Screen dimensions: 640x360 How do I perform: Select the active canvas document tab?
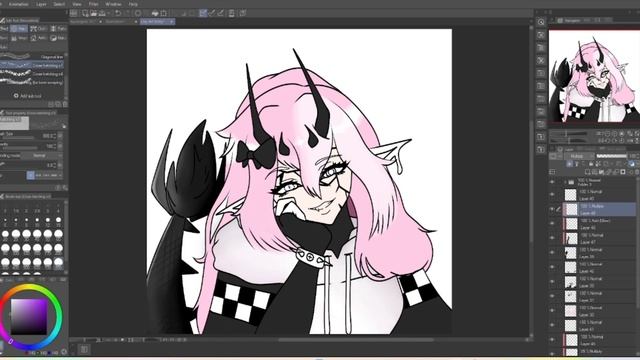pos(157,21)
